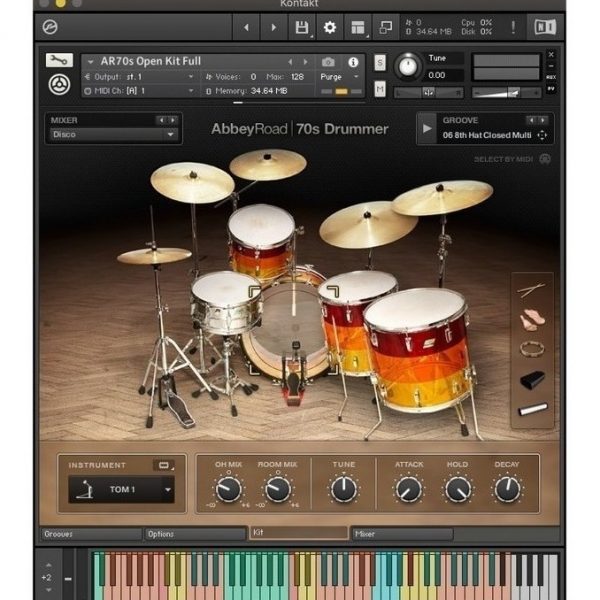Click the Max voices value 128
This screenshot has height=600, width=600.
pos(297,77)
